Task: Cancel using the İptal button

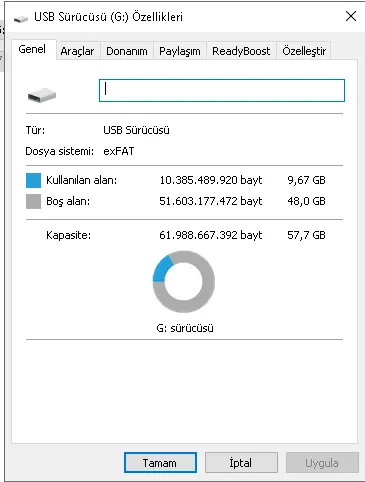Action: 241,463
